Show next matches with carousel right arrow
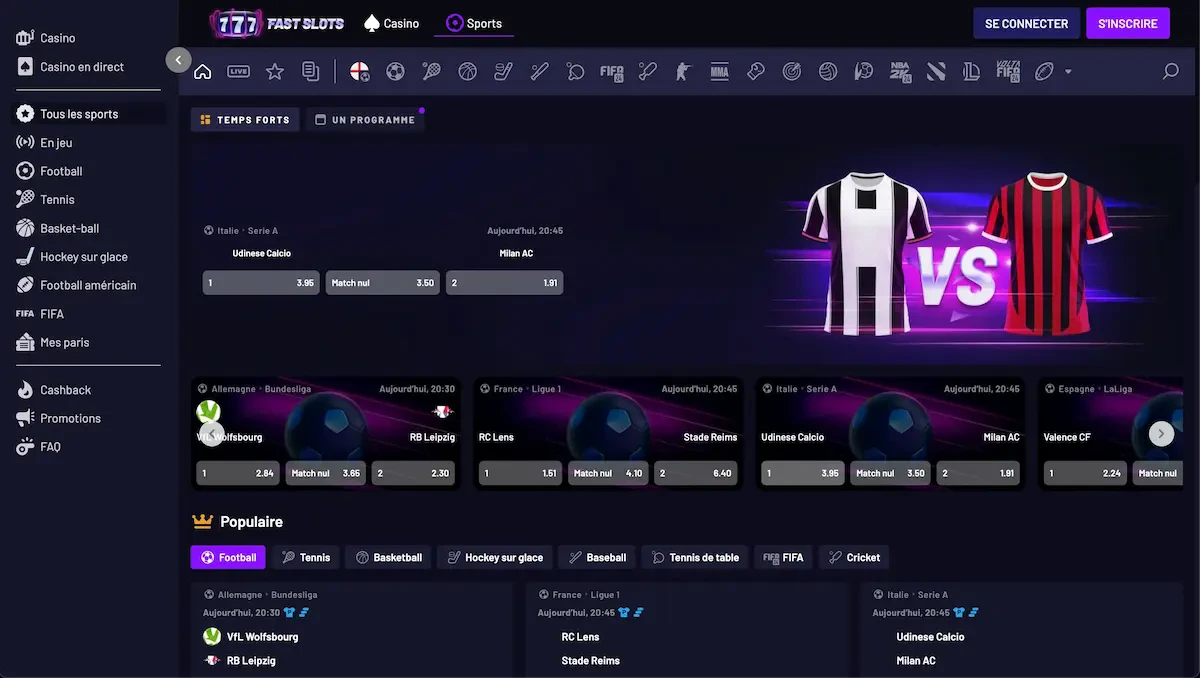 (x=1161, y=433)
